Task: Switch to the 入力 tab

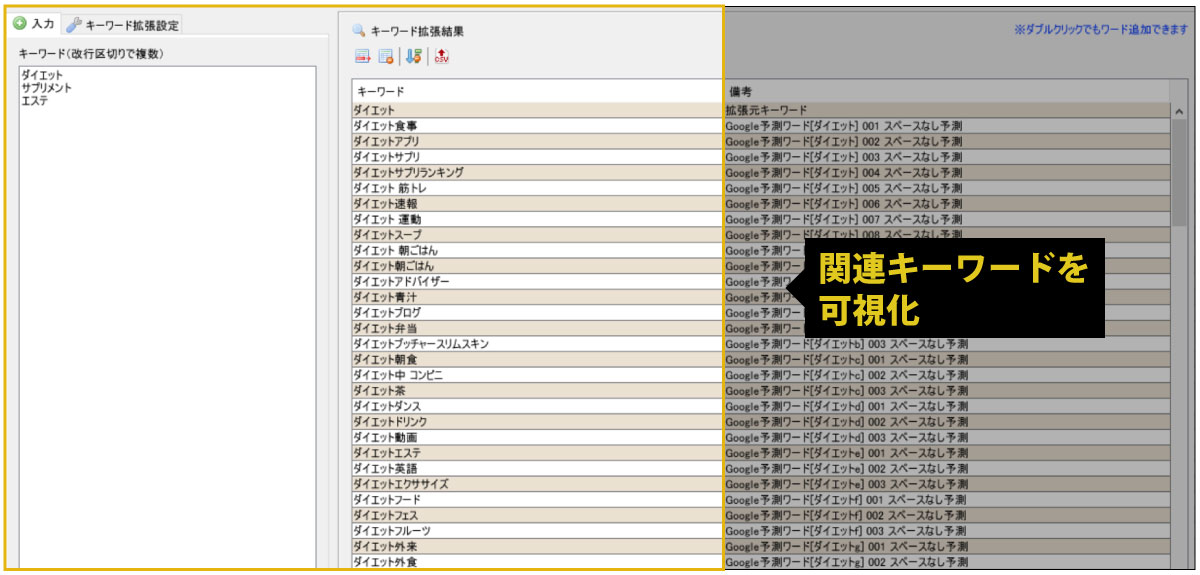Action: click(34, 24)
